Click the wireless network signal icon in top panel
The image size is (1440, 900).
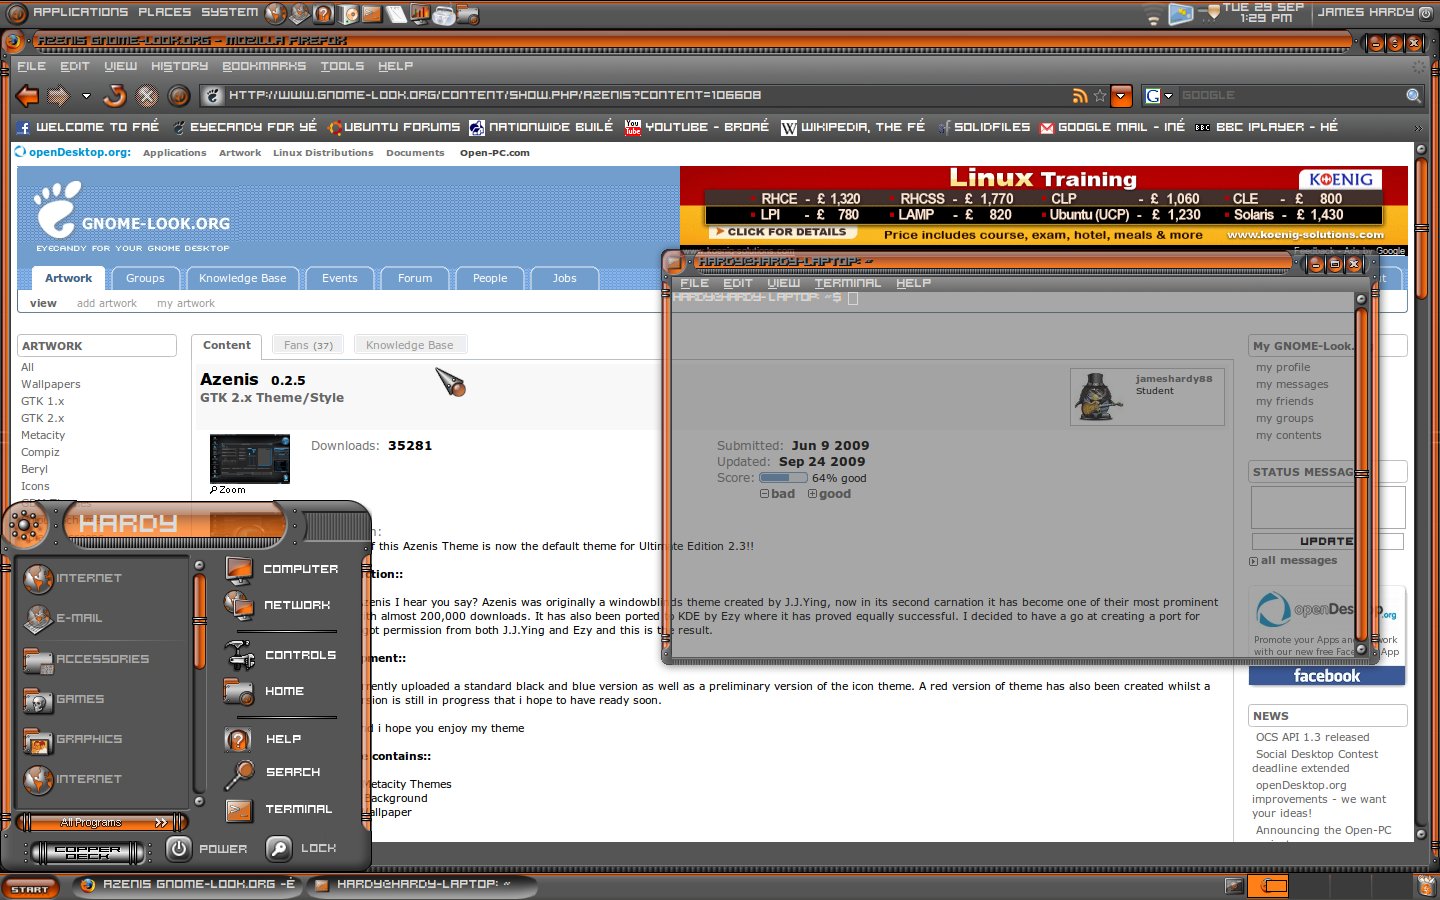coord(1153,15)
